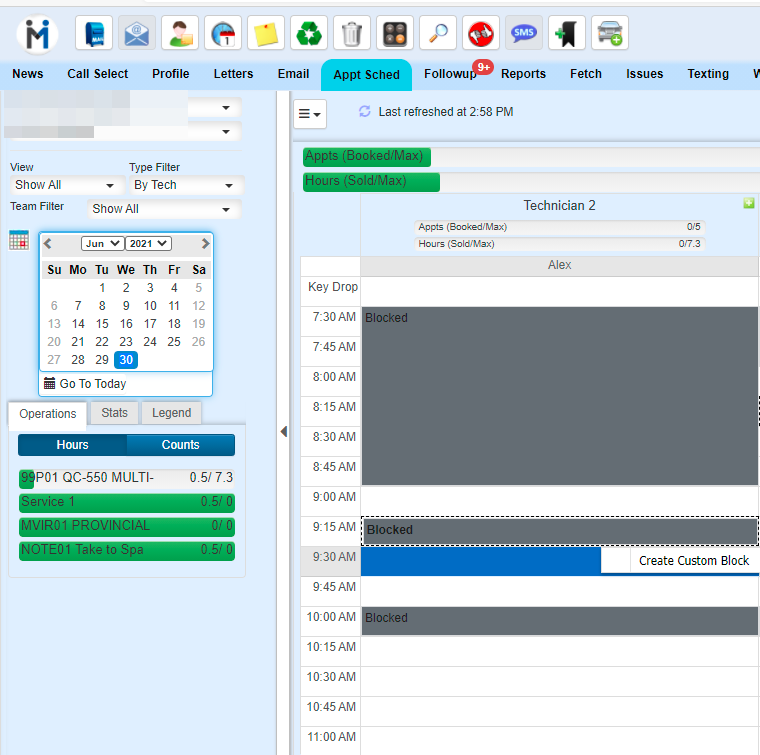This screenshot has height=755, width=760.
Task: Switch to Counts in Operations panel
Action: (x=180, y=445)
